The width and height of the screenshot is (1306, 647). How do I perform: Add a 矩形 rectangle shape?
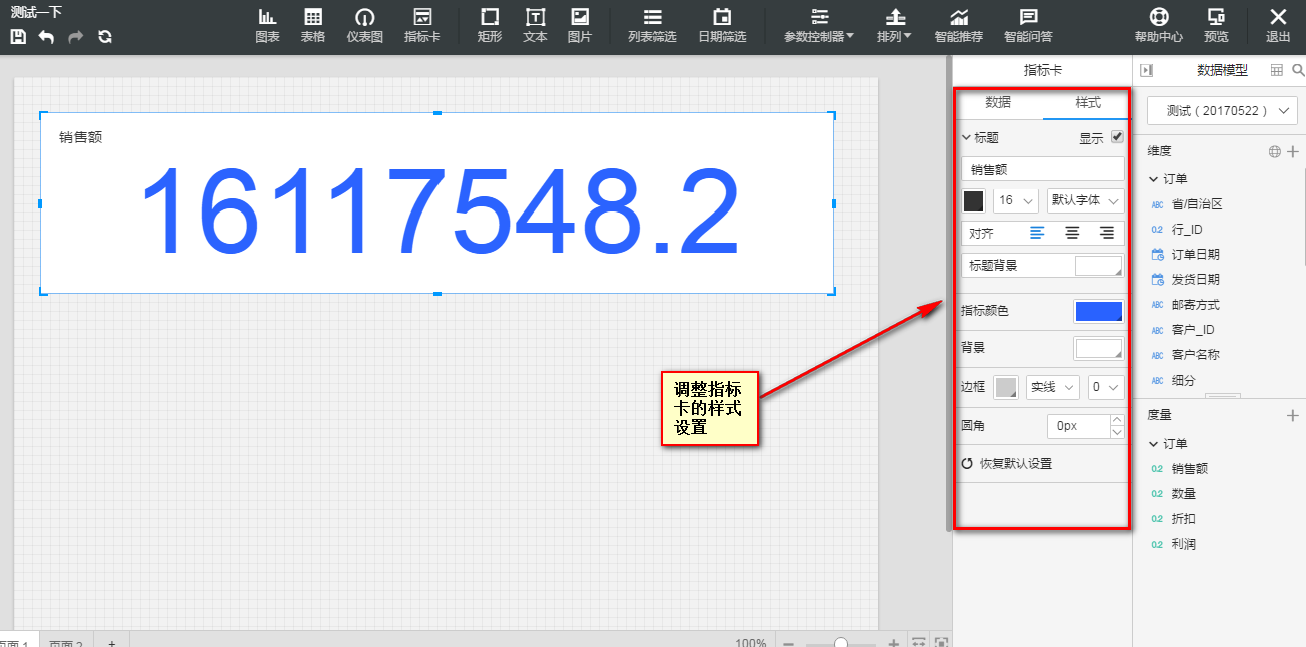(490, 25)
